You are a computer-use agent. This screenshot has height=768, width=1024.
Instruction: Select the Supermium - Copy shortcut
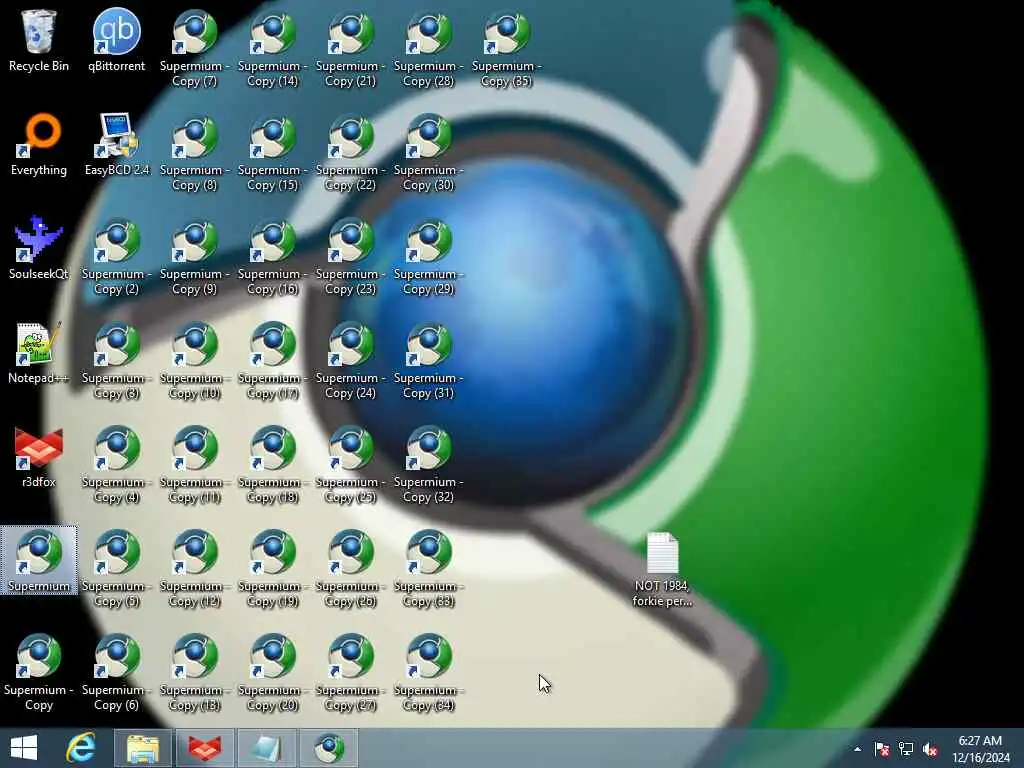[x=39, y=672]
